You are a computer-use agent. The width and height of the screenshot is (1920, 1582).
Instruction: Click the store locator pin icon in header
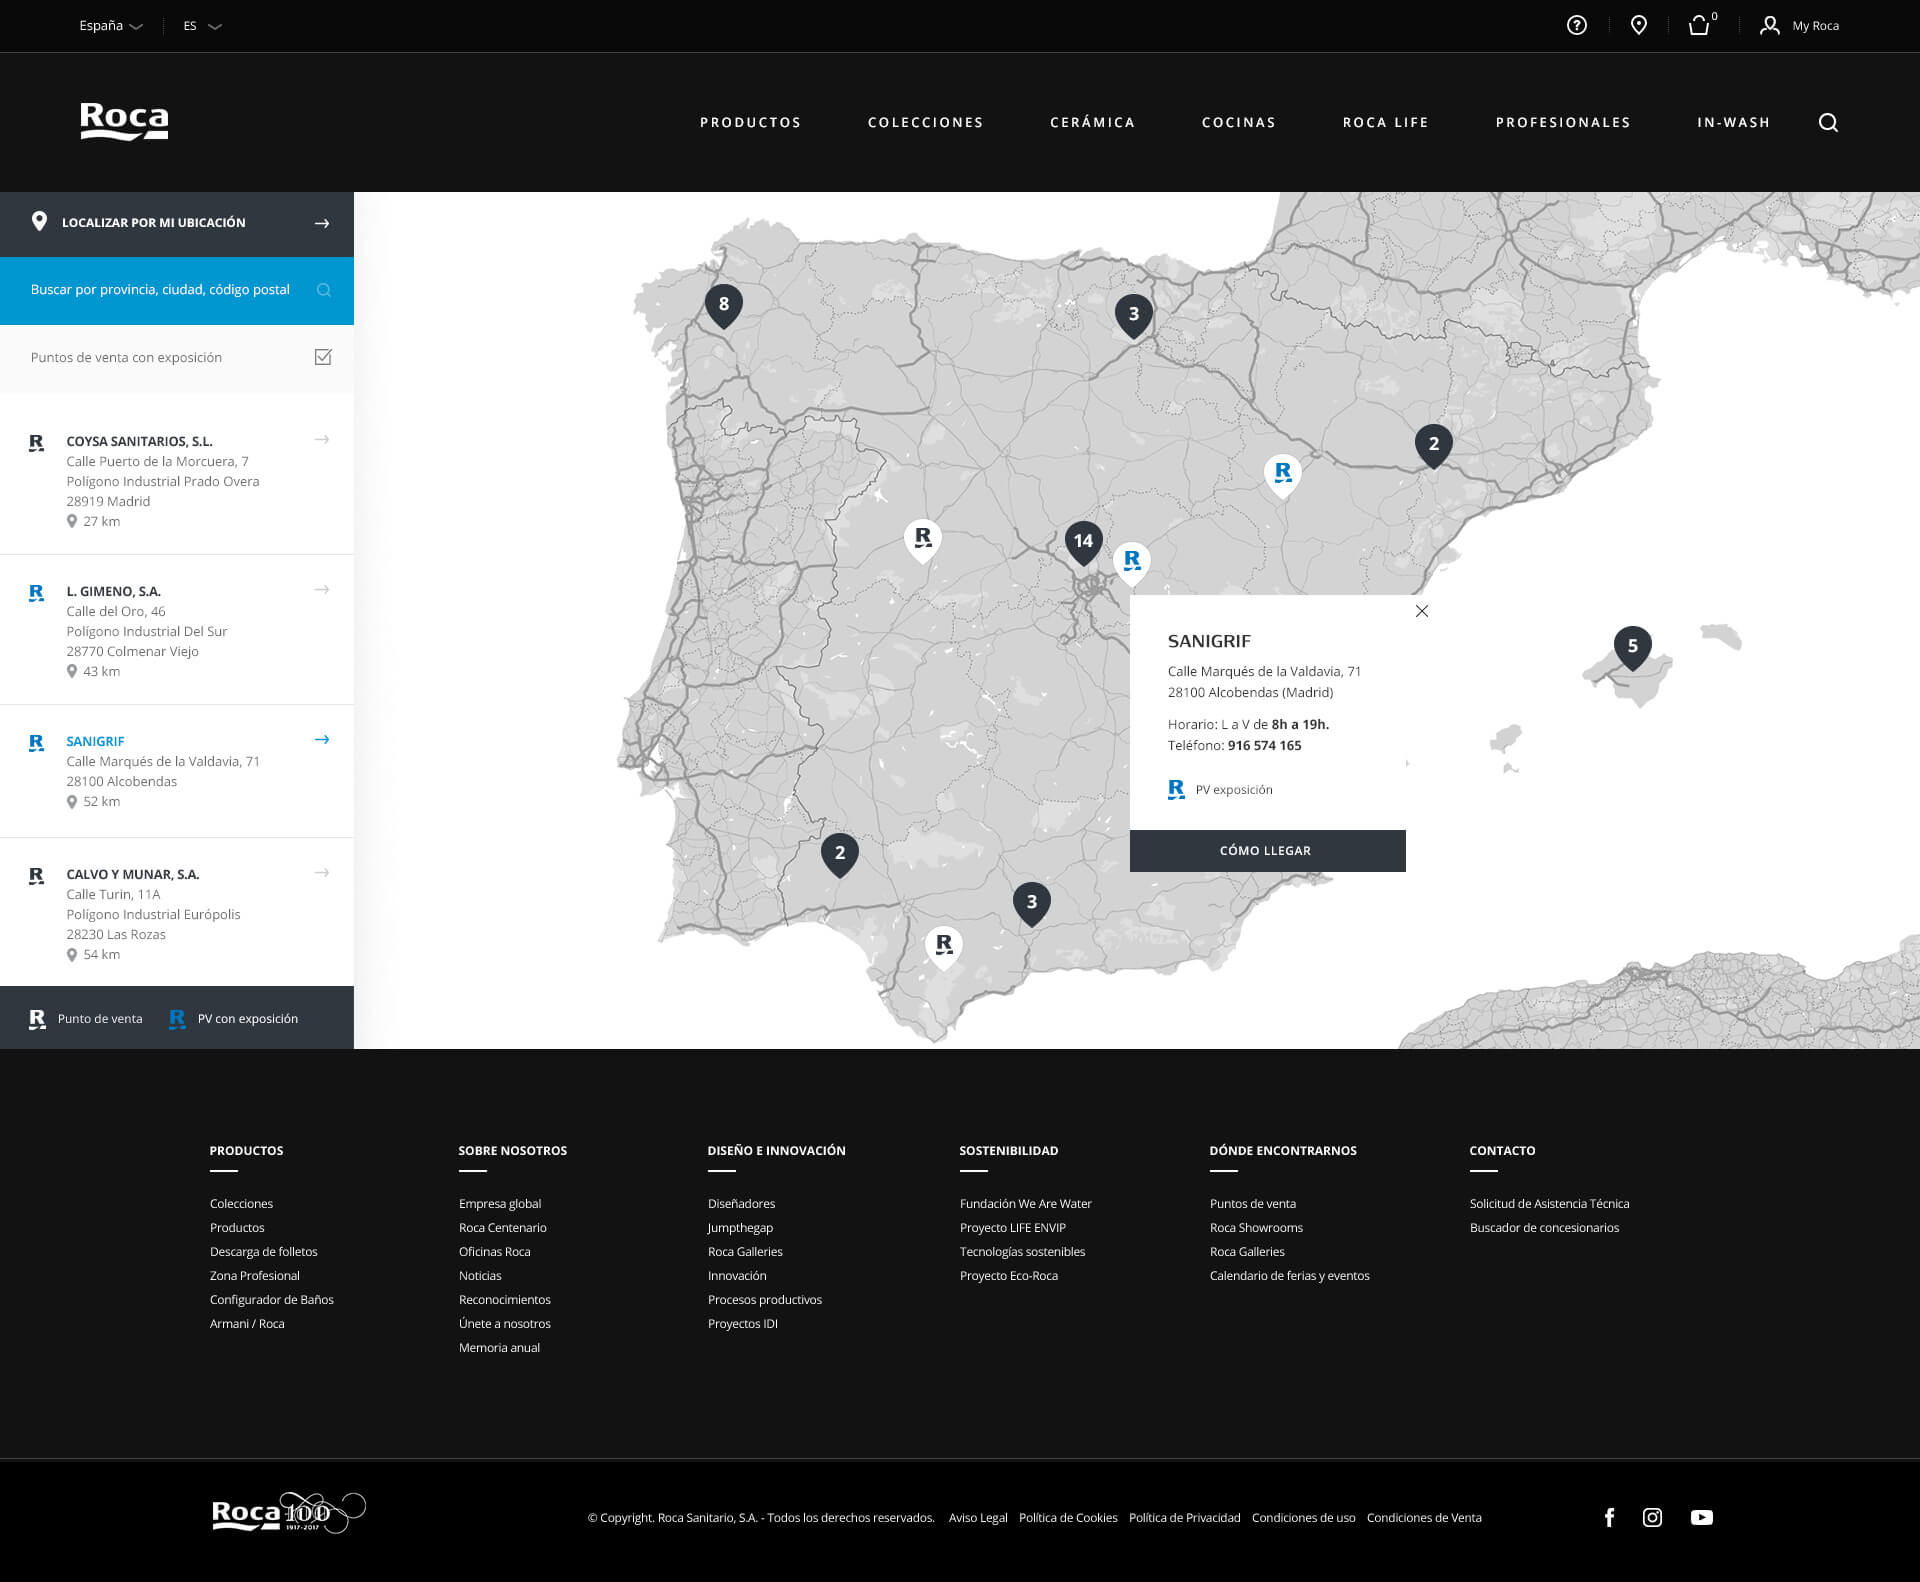click(x=1638, y=26)
